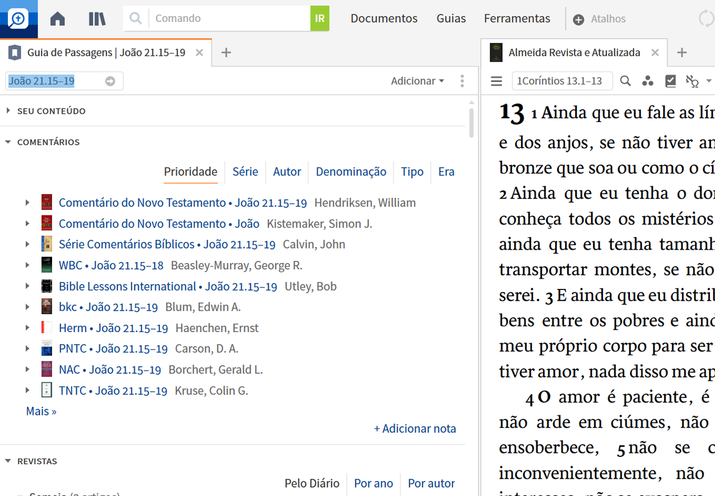Screen dimensions: 715x496
Task: Select the Guia de Passagens tab
Action: 106,53
